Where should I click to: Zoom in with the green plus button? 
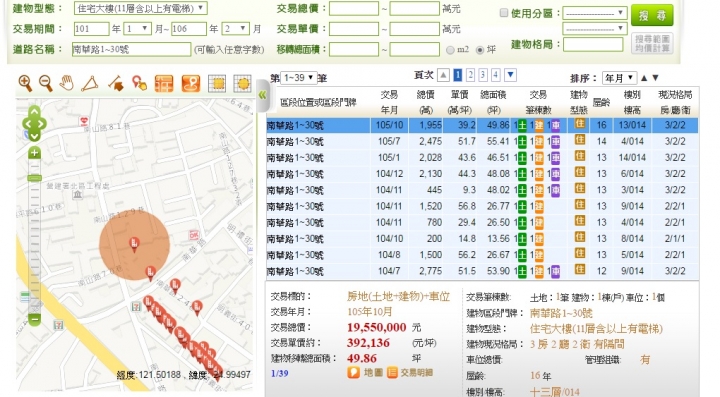point(34,153)
